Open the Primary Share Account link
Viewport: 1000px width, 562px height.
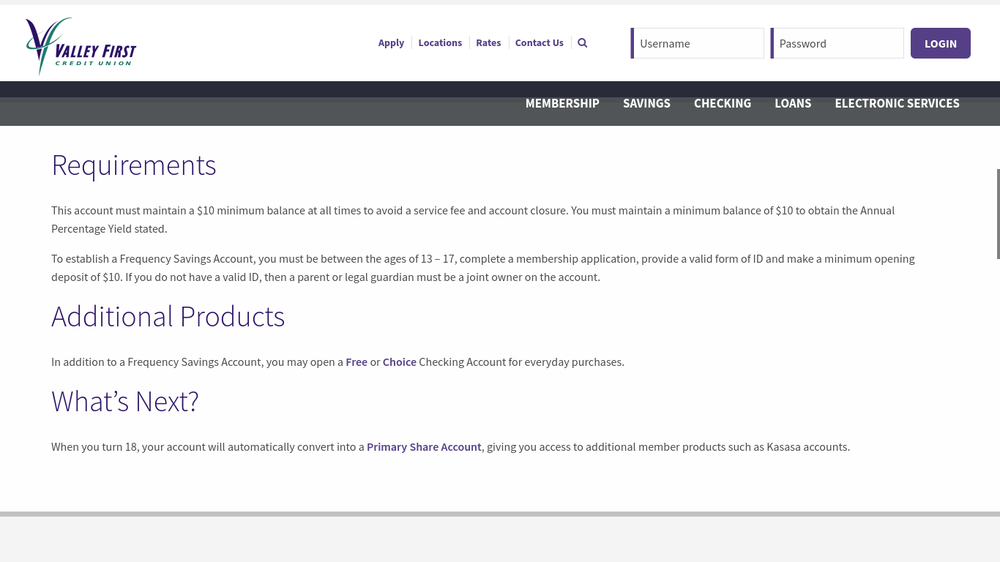pos(424,447)
